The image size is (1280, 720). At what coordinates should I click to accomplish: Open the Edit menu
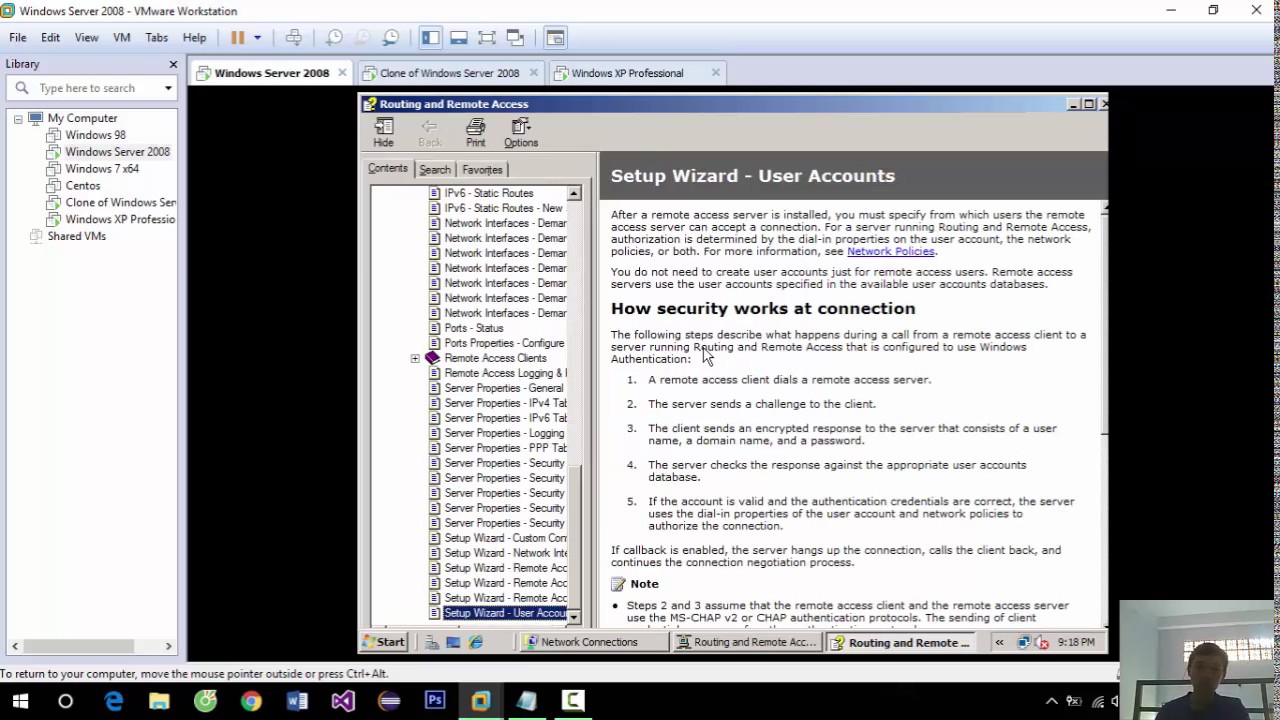pos(50,37)
